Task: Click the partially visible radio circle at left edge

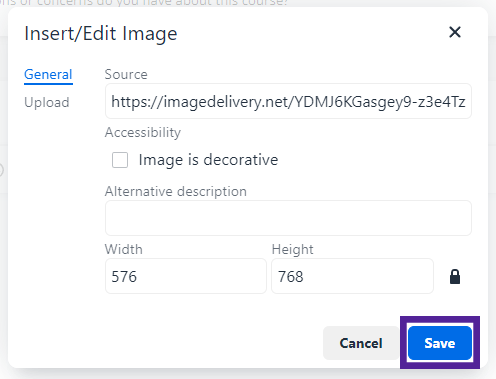Action: click(1, 170)
